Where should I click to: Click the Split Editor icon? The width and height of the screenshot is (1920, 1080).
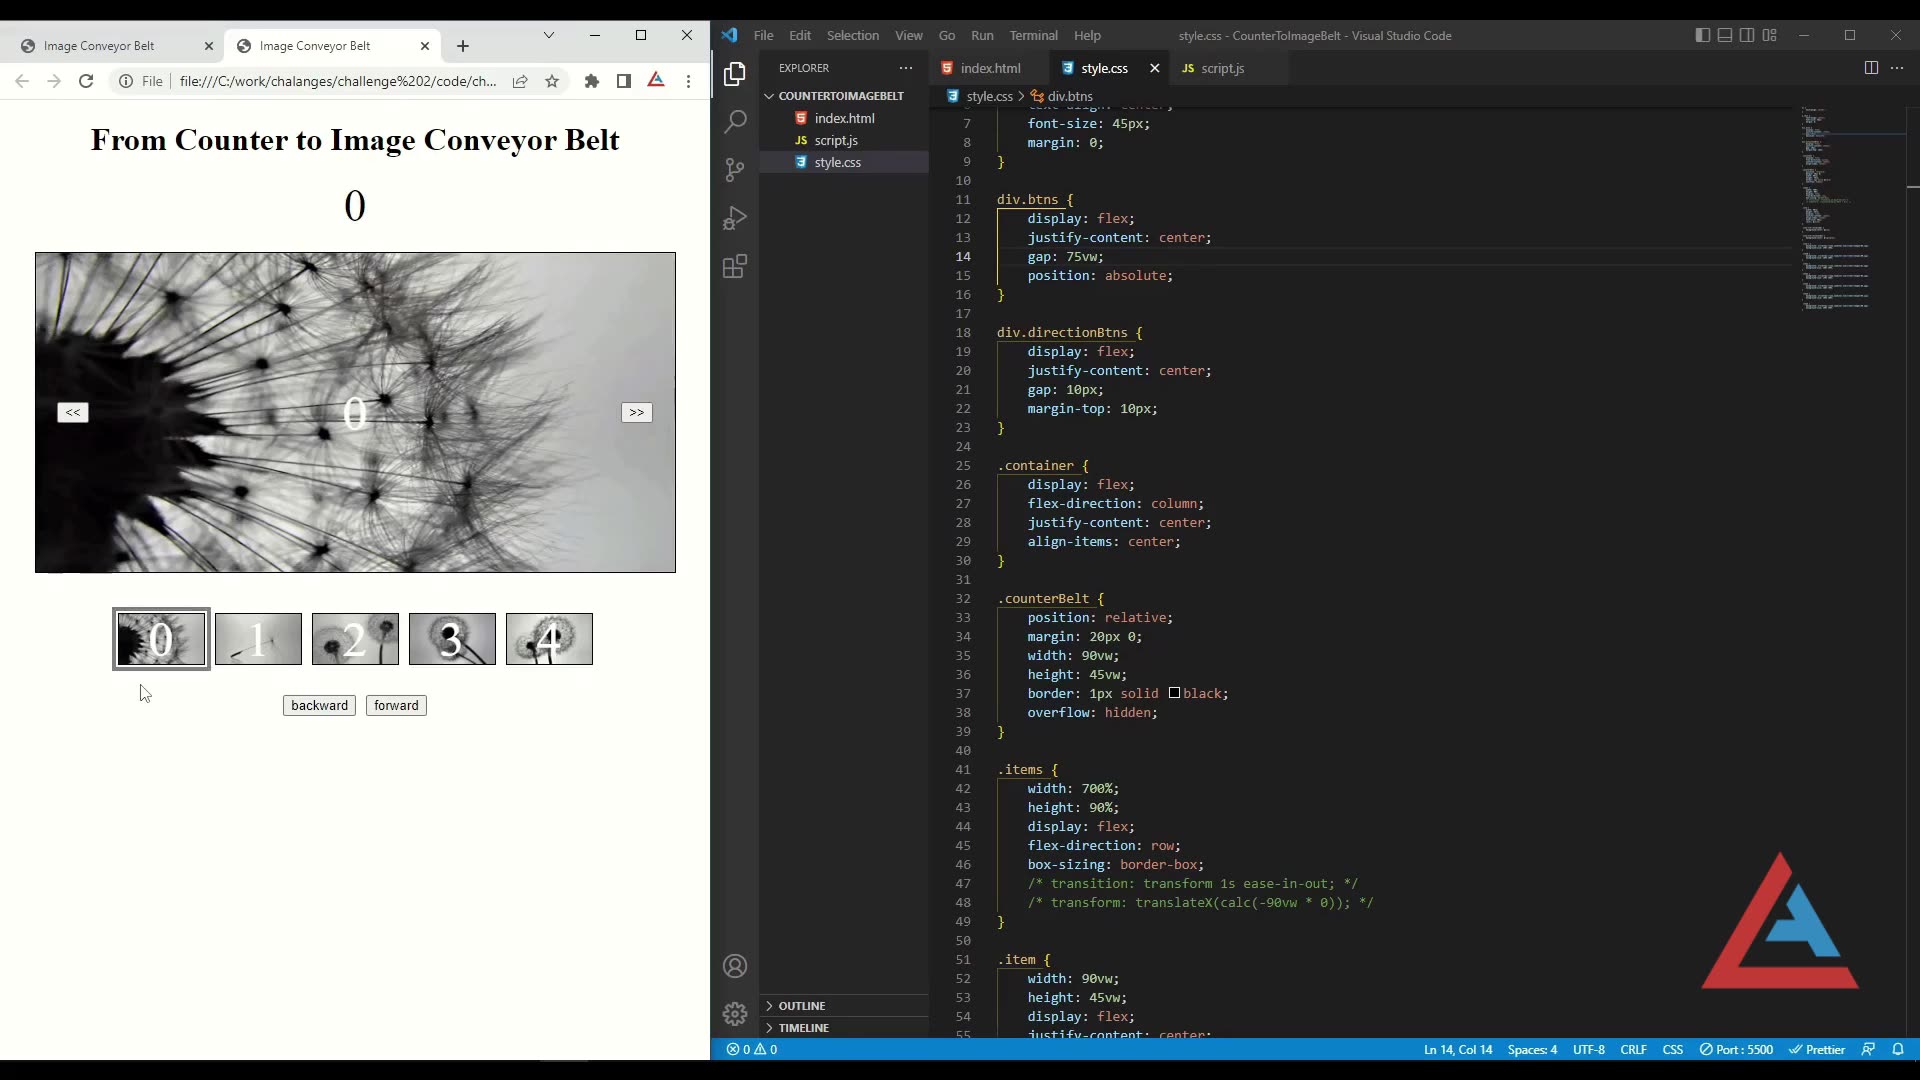[x=1871, y=68]
